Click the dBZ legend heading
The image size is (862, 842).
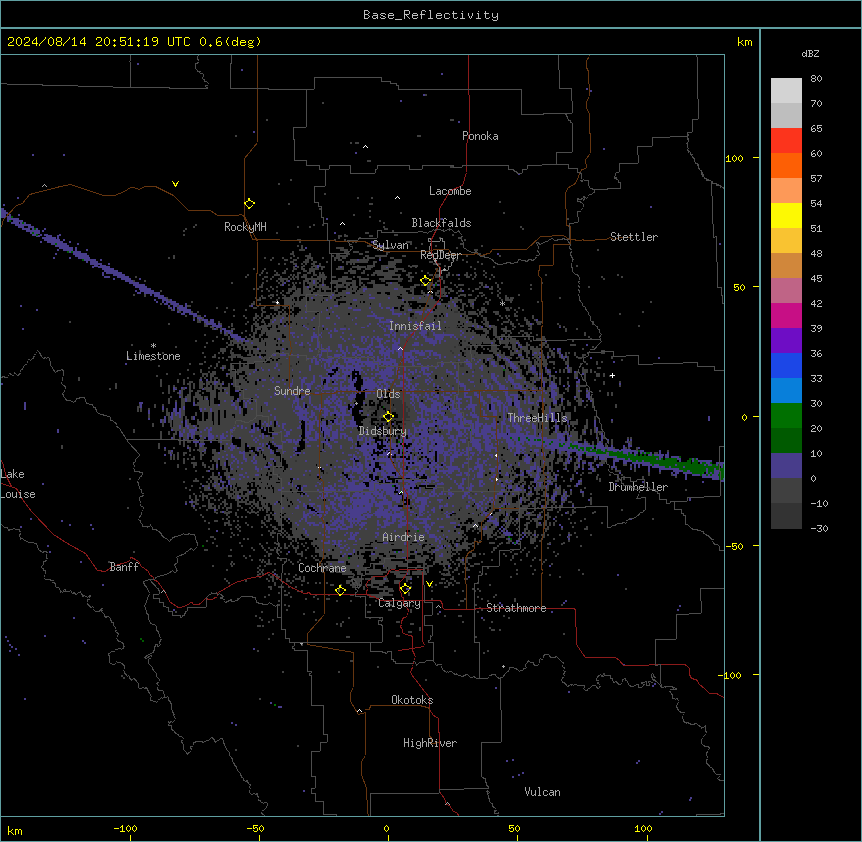click(x=810, y=54)
